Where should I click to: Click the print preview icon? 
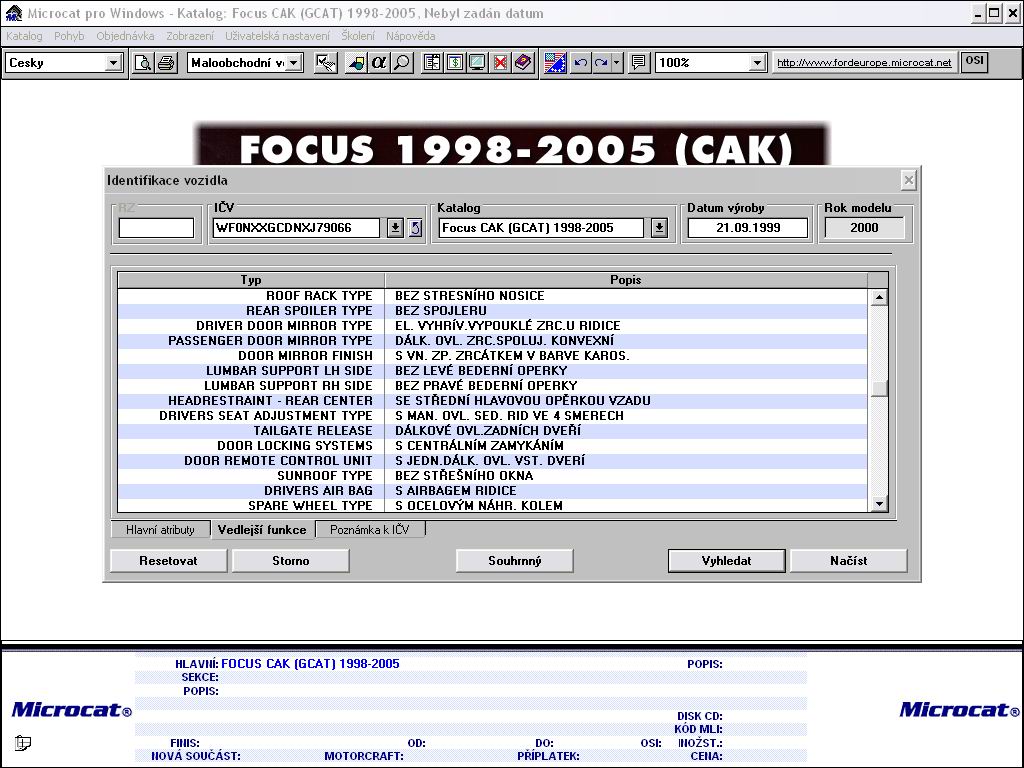(x=143, y=63)
